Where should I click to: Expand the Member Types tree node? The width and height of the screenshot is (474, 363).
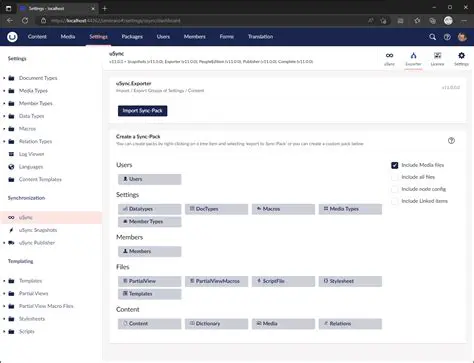(x=4, y=103)
